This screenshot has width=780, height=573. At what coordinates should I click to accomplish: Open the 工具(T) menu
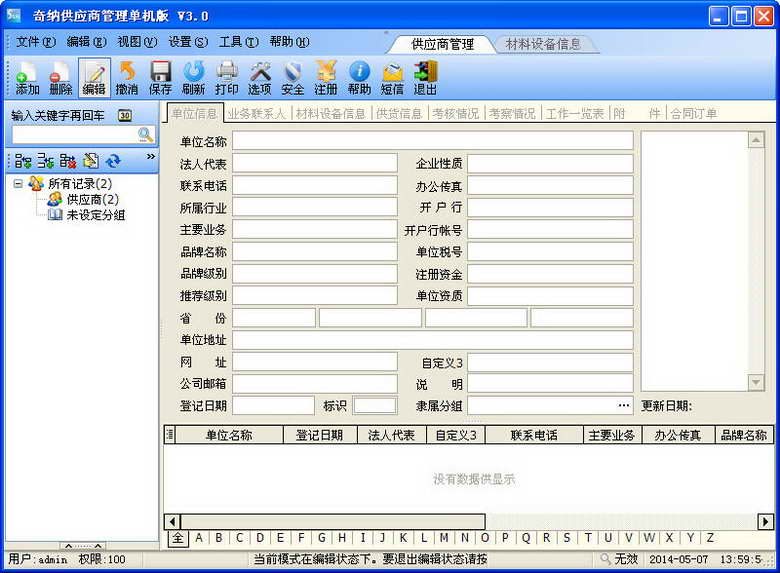[239, 42]
